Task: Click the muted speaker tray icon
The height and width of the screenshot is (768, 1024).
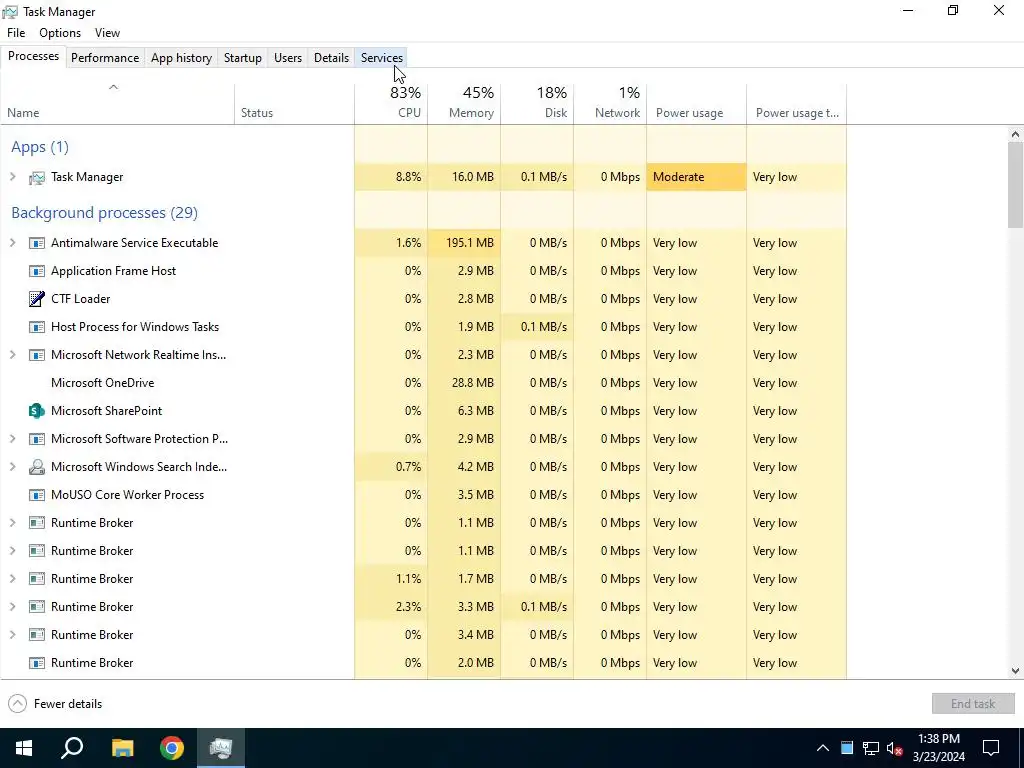Action: pos(895,748)
